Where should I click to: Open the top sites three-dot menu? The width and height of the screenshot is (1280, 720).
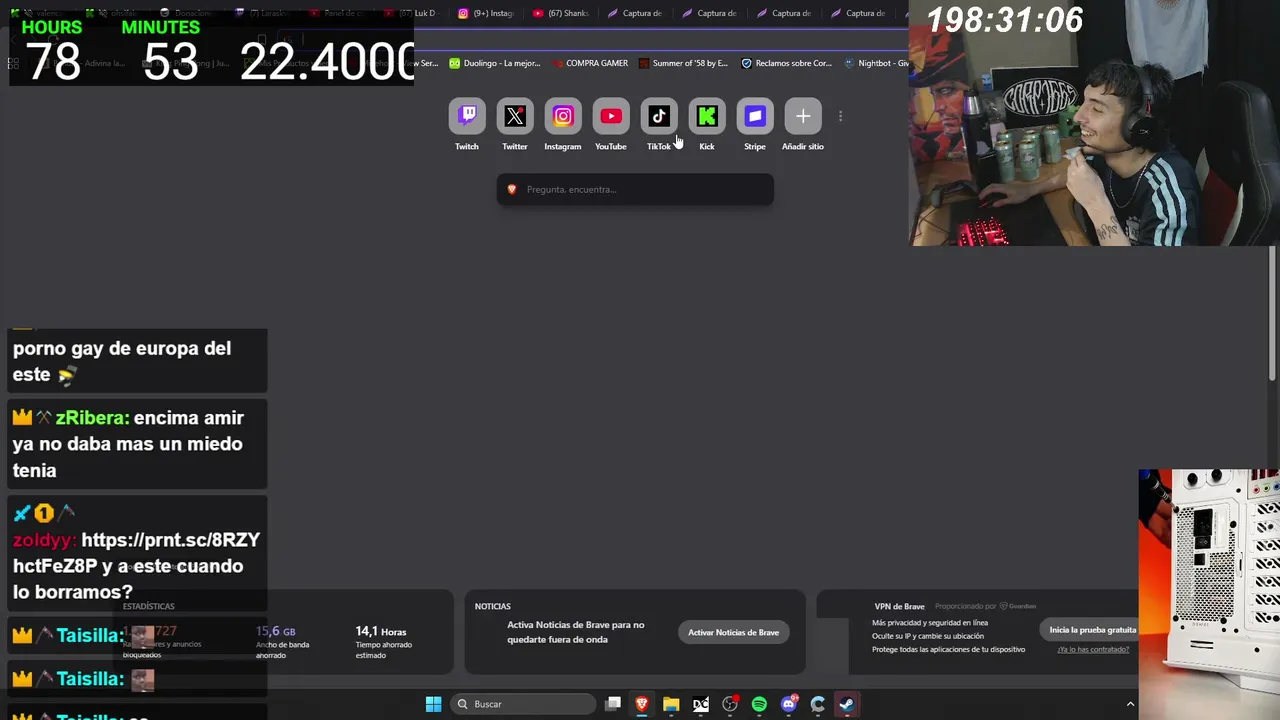click(x=840, y=116)
